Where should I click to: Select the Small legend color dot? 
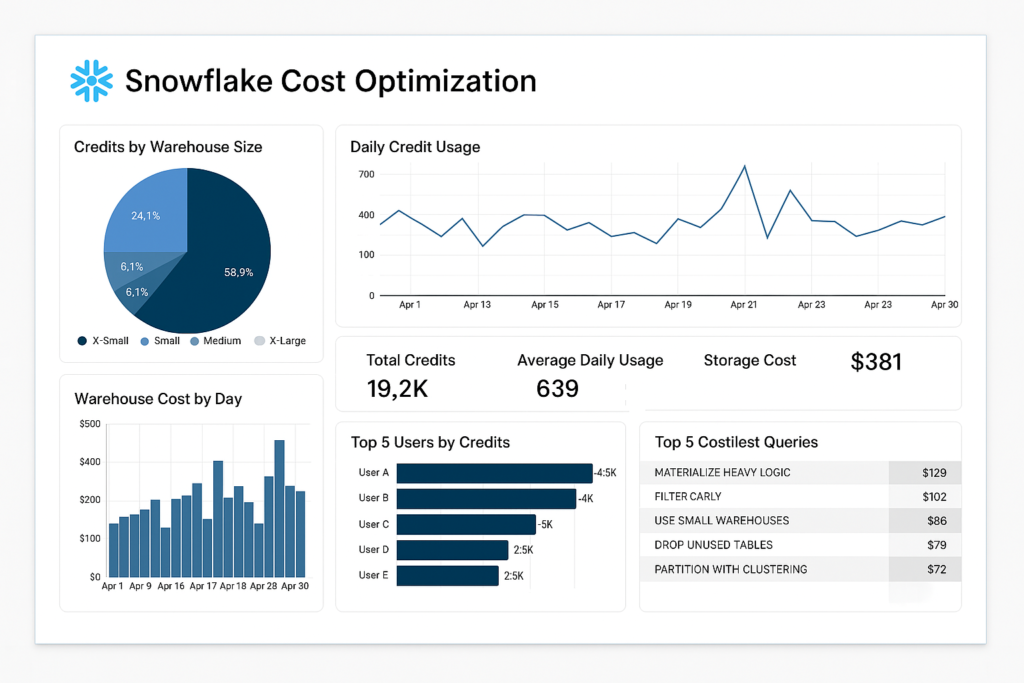pos(145,341)
